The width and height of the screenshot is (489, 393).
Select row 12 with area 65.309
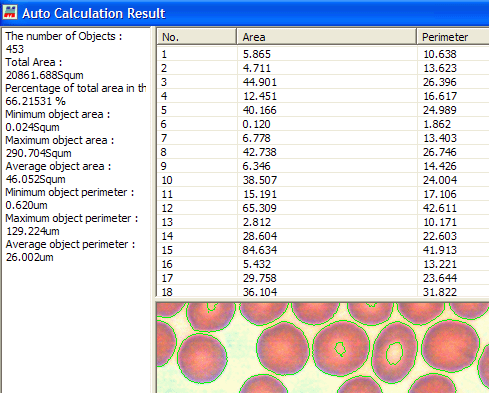tap(323, 208)
